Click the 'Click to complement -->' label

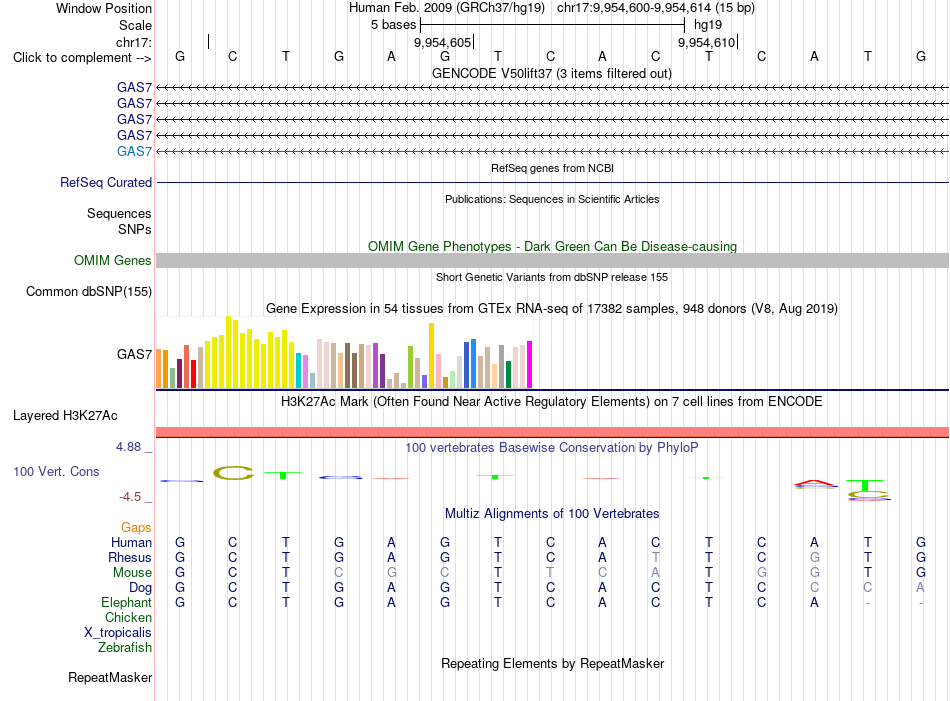(82, 58)
